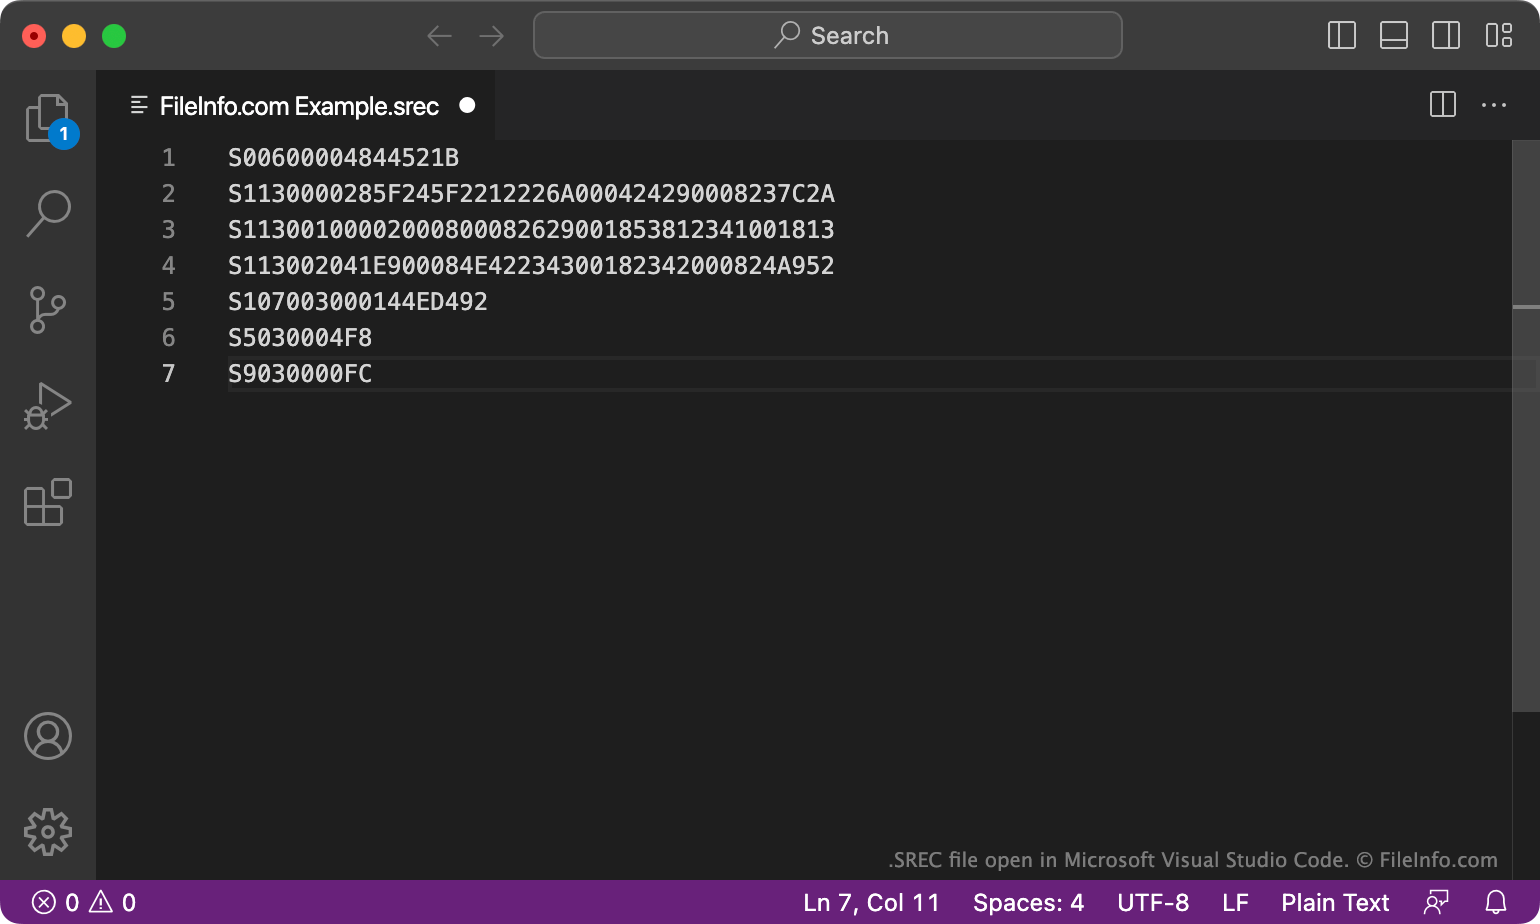
Task: Open the Customize Layout picker
Action: coord(1498,35)
